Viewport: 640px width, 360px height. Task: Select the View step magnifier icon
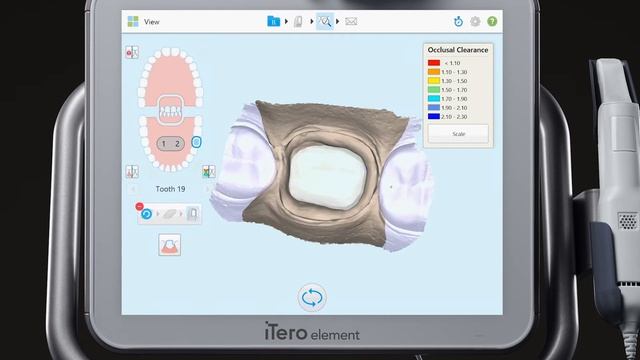[x=325, y=21]
